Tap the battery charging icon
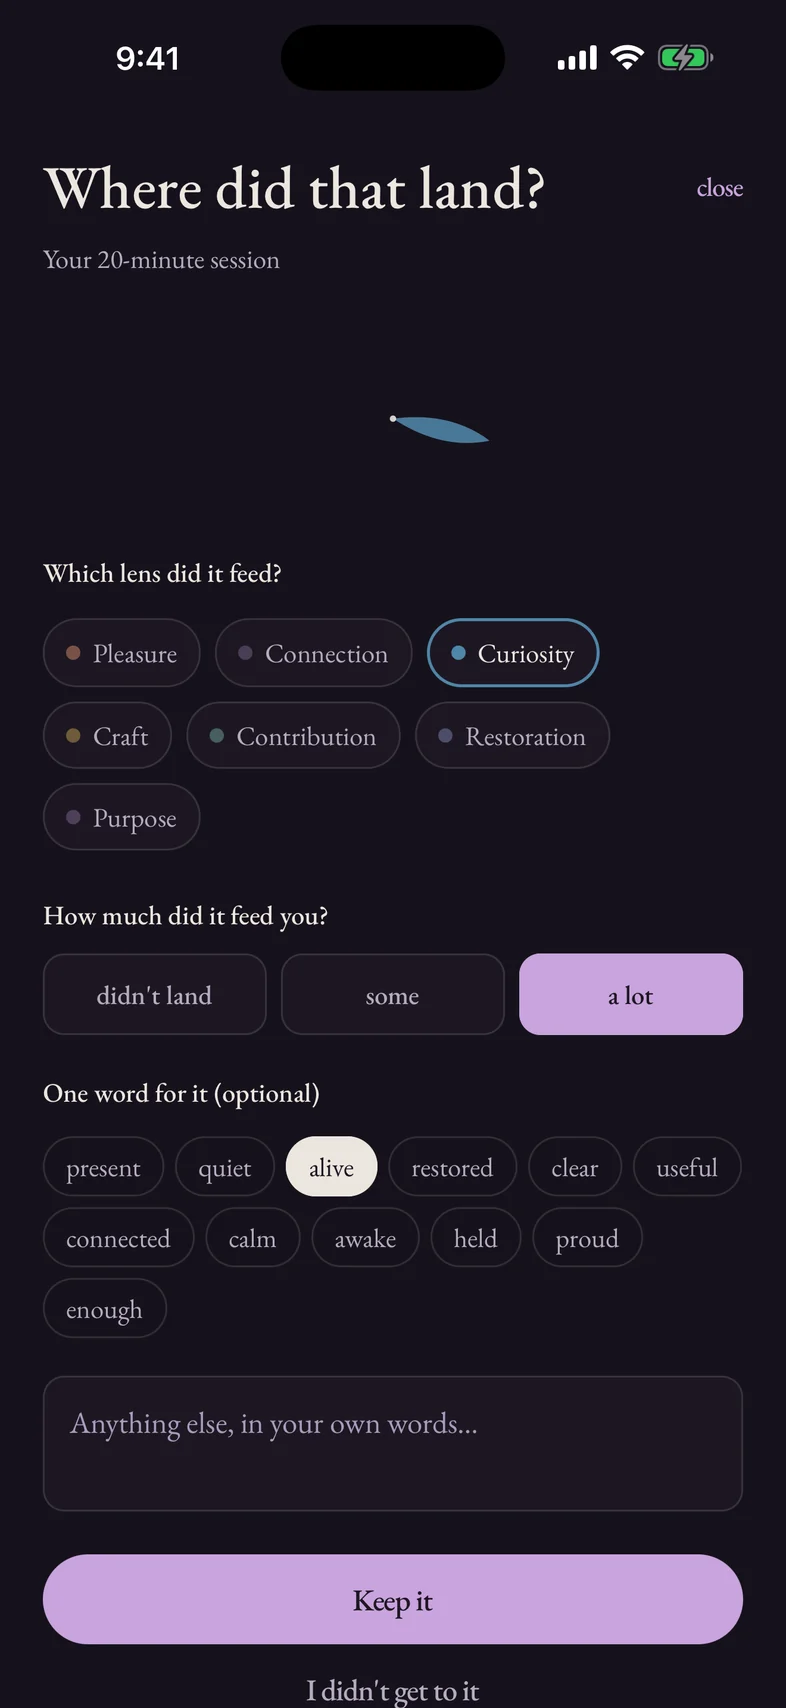Screen dimensions: 786x1708 (x=685, y=58)
